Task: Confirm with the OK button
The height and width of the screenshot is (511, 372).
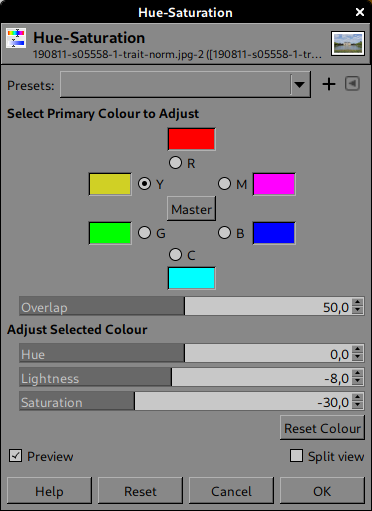Action: point(322,491)
